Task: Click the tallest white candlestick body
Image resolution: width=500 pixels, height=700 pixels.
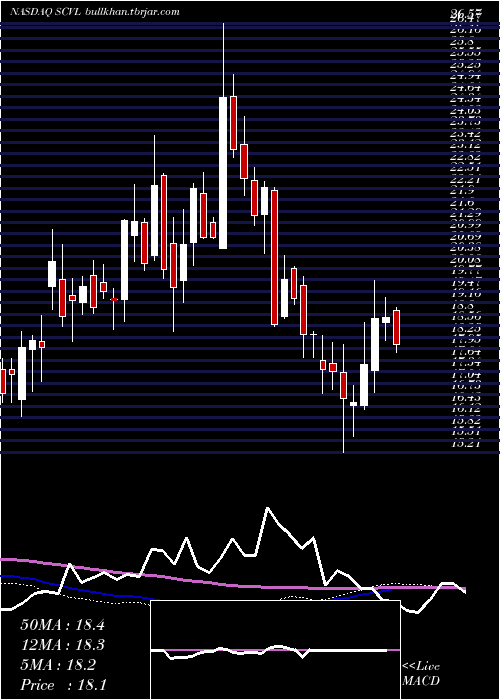Action: click(223, 173)
